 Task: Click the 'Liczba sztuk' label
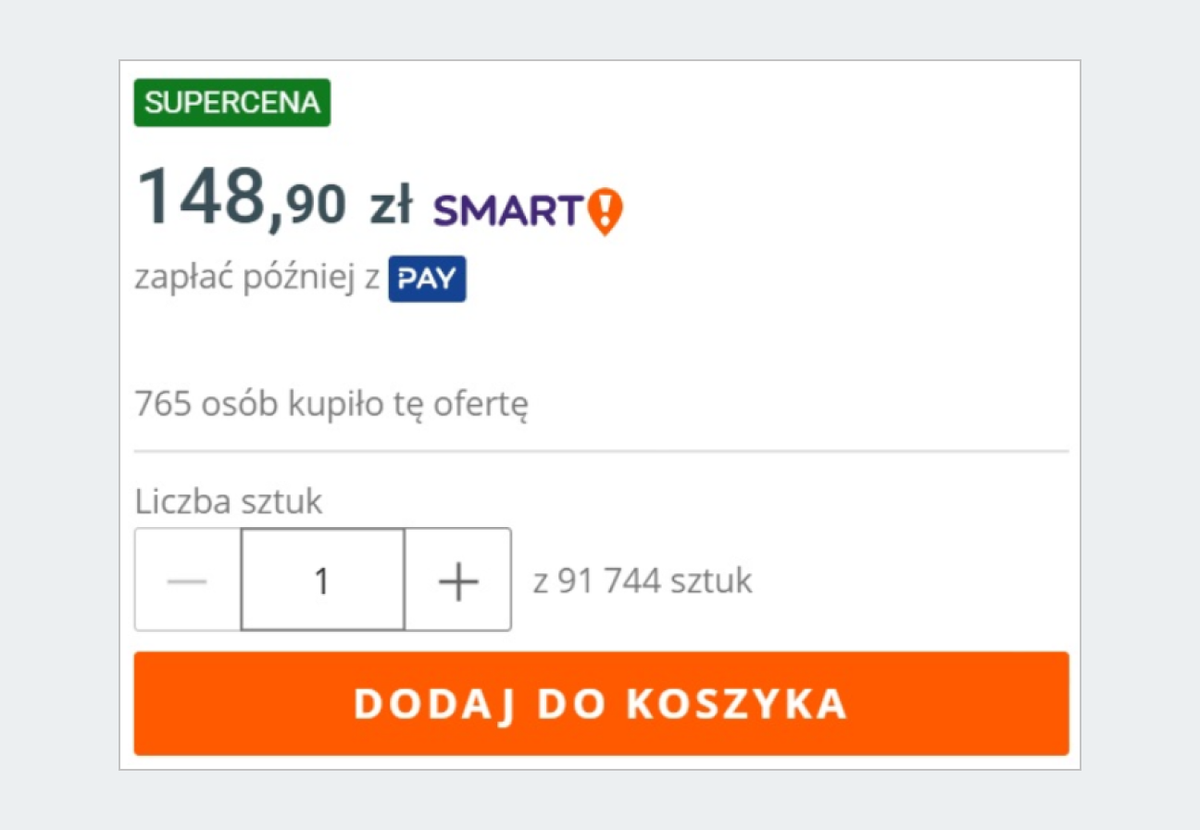click(x=228, y=501)
